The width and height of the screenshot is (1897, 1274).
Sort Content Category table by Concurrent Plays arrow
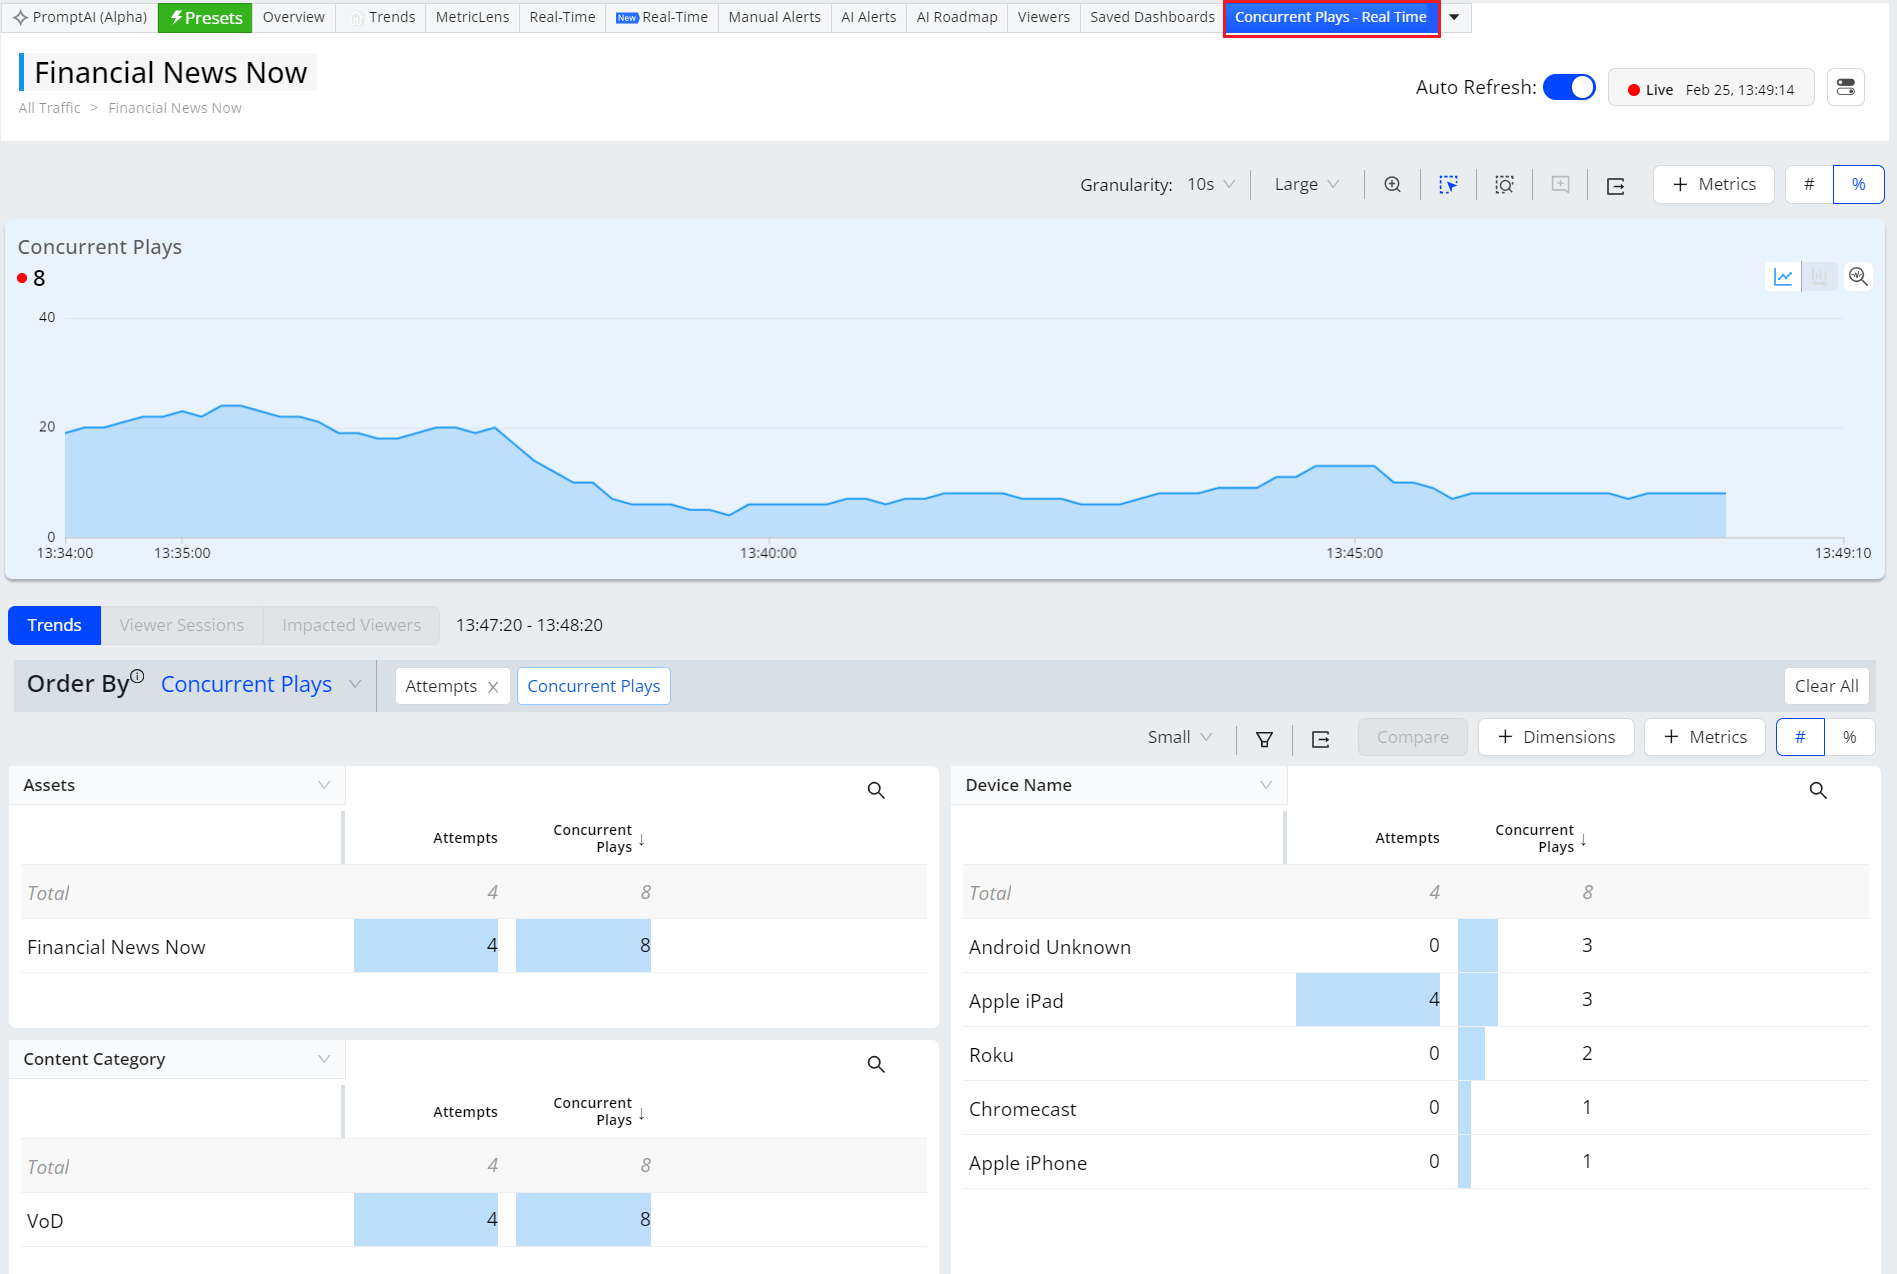[641, 1113]
